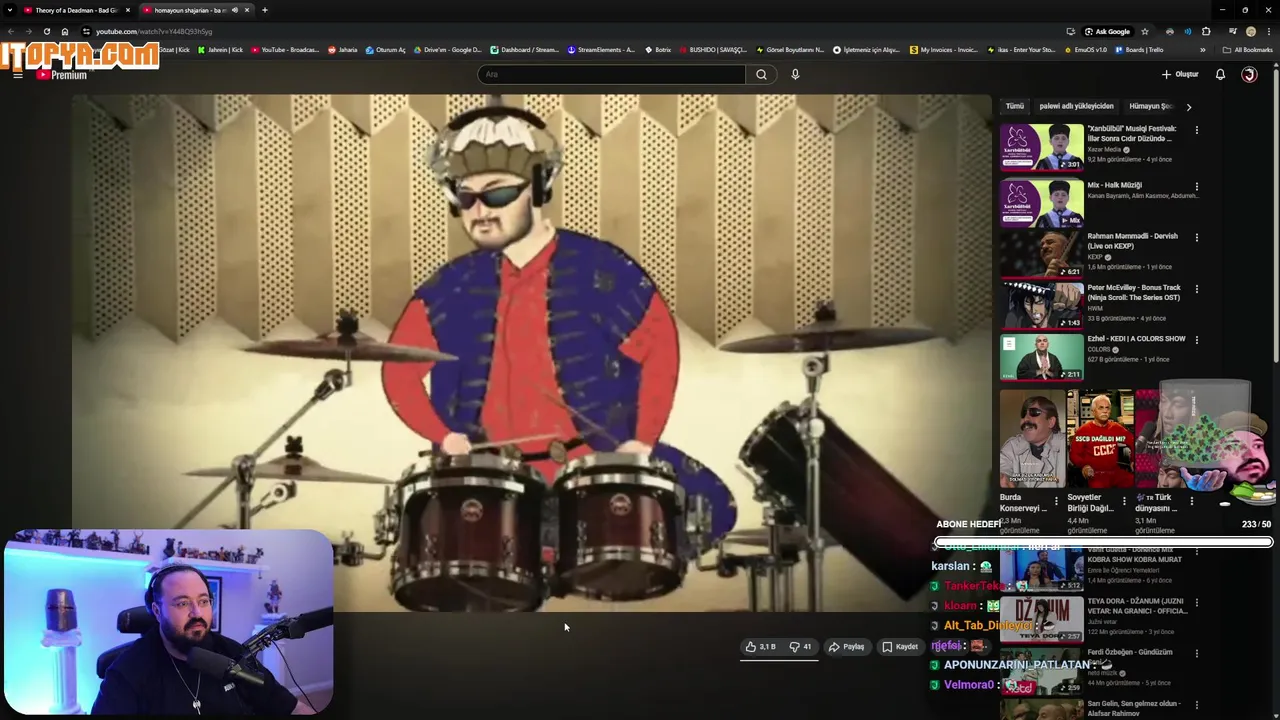Image resolution: width=1280 pixels, height=720 pixels.
Task: Start voice search with the microphone icon
Action: point(795,74)
